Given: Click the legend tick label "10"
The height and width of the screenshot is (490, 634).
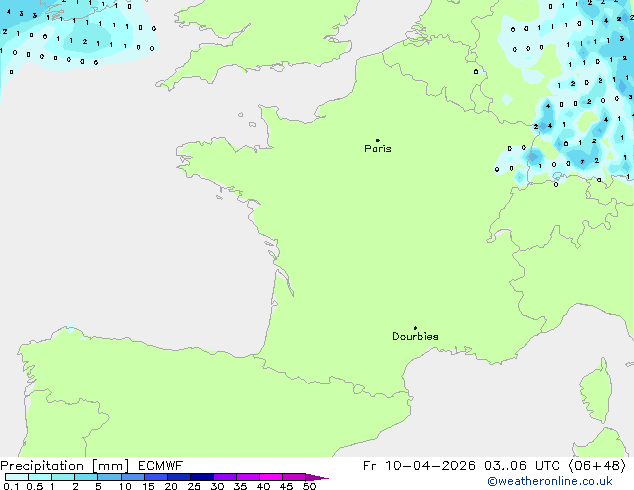Looking at the screenshot, I should point(125,486).
